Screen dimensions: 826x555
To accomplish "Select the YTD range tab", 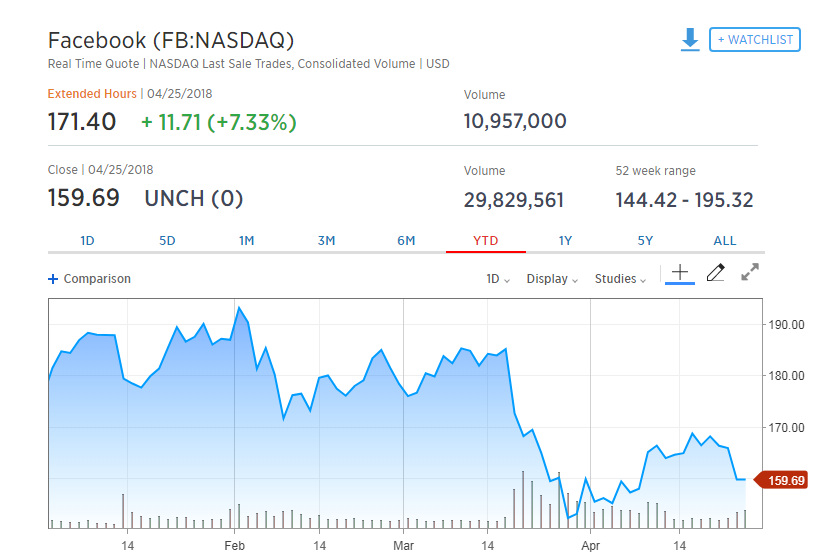I will click(485, 241).
